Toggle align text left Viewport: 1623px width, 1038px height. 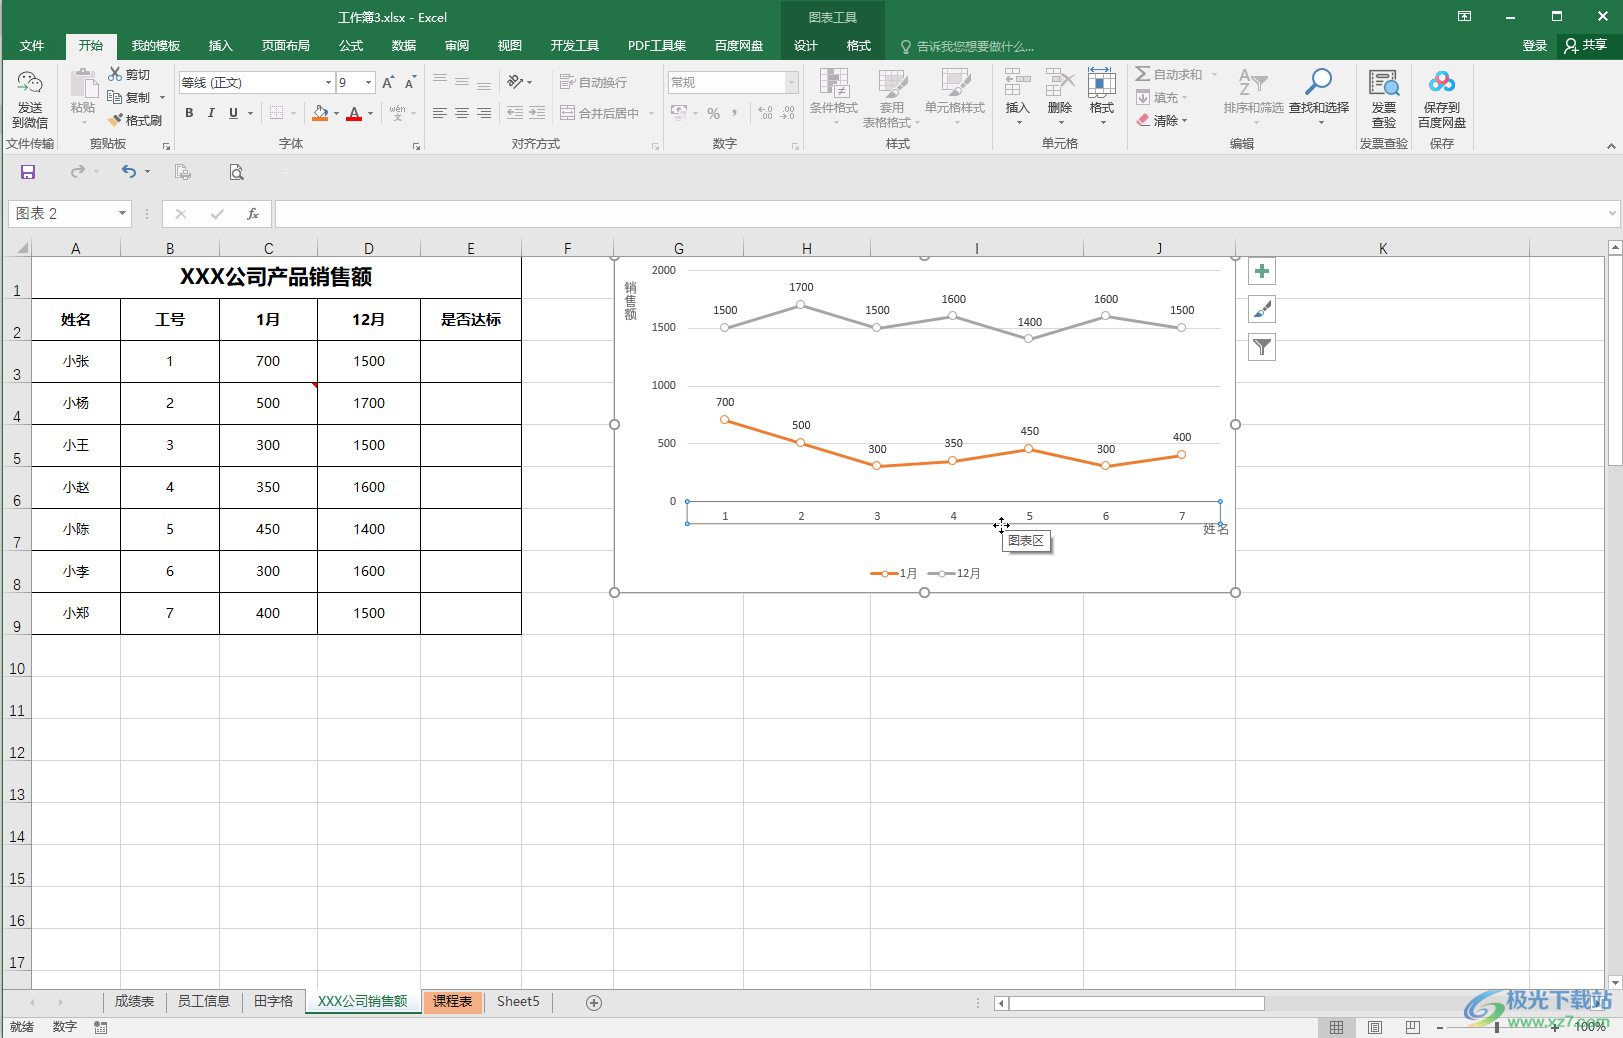[x=440, y=113]
